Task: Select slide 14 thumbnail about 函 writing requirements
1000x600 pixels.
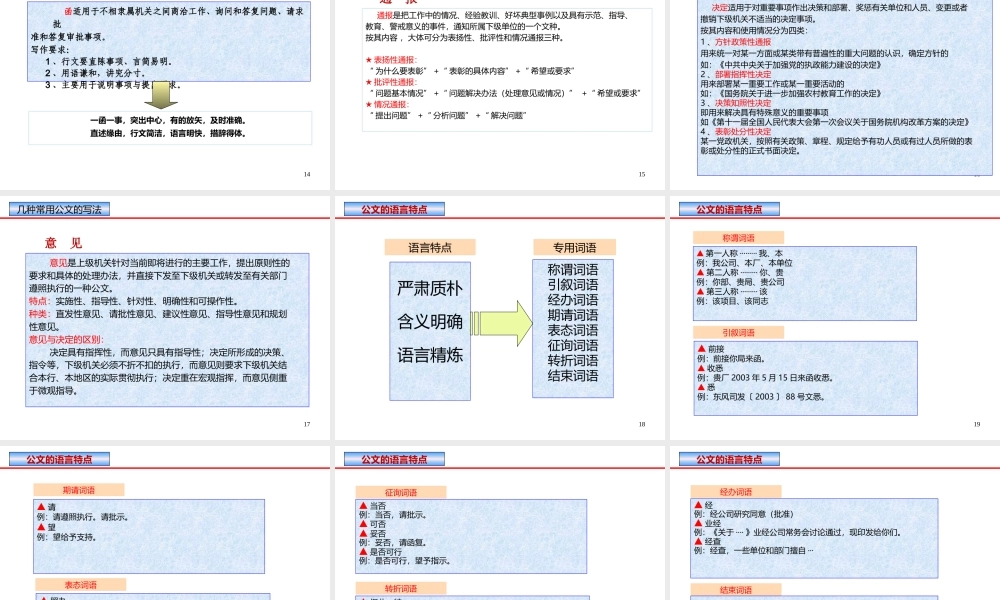Action: coord(165,94)
